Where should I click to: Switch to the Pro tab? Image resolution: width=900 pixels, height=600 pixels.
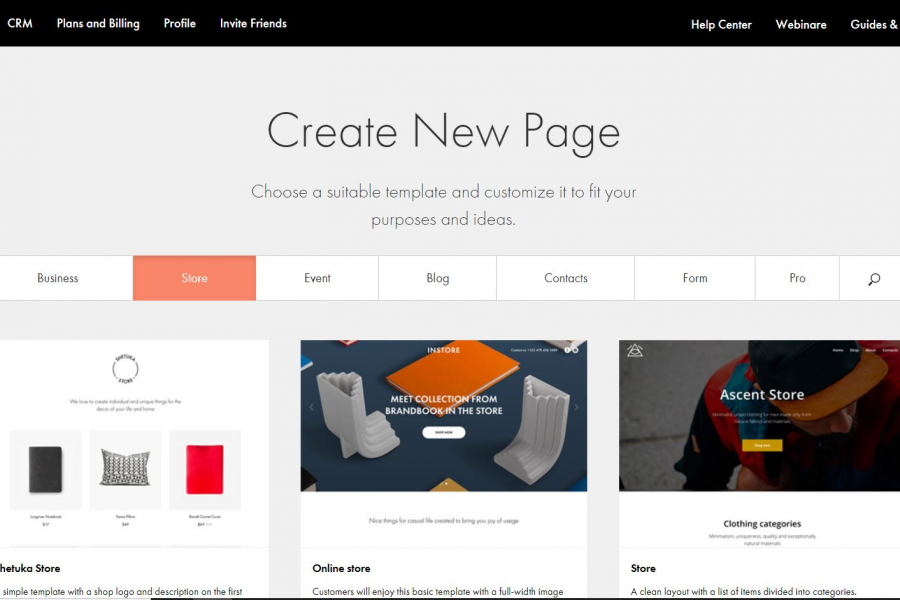point(797,278)
